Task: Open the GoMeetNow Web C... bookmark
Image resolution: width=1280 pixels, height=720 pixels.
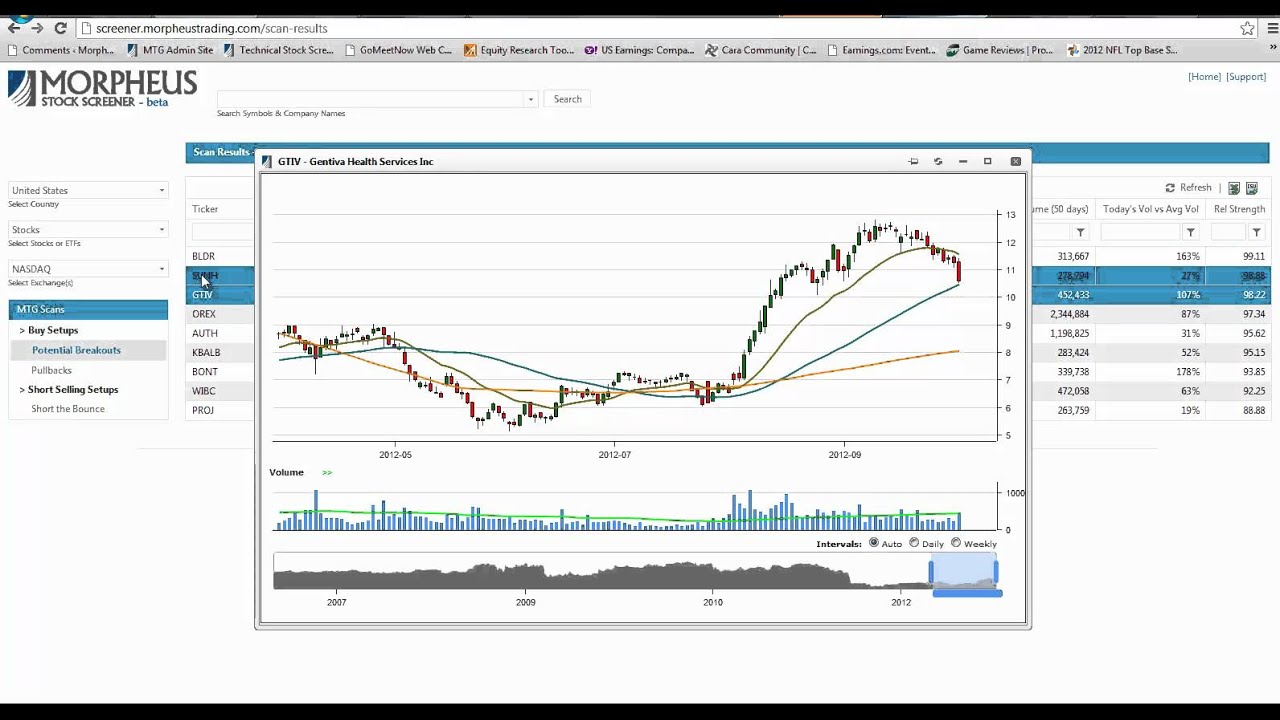Action: click(397, 50)
